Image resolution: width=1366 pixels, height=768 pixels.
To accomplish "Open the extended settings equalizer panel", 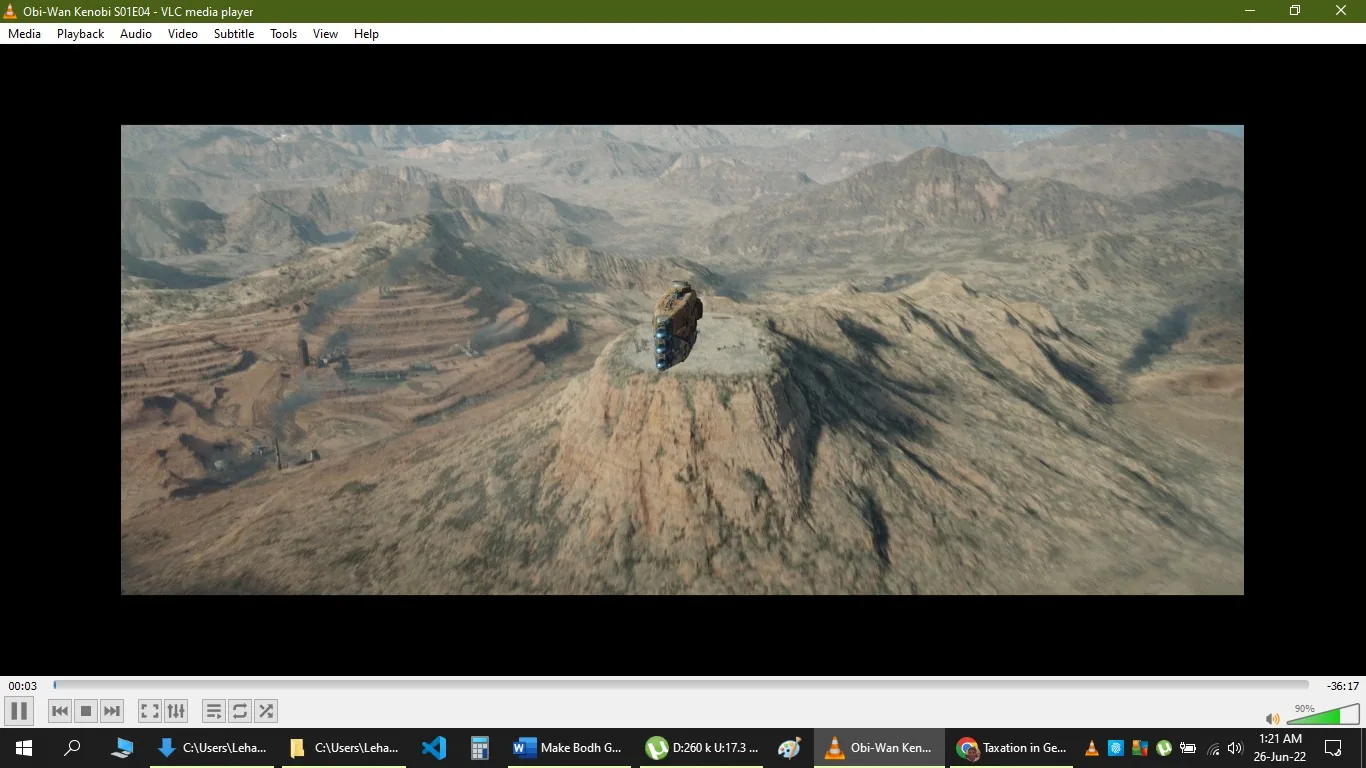I will 176,711.
